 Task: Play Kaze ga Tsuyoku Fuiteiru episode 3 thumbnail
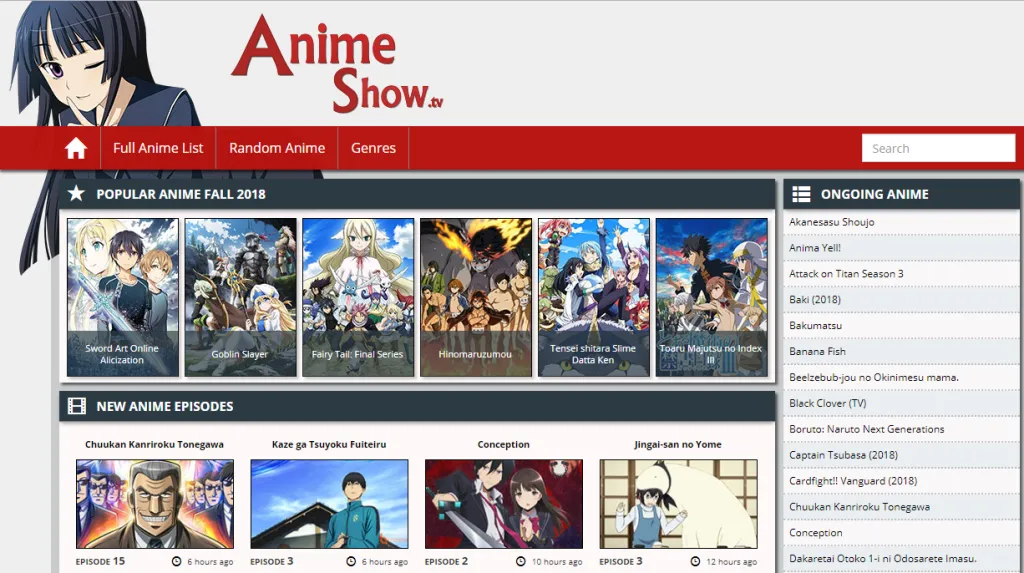(329, 504)
